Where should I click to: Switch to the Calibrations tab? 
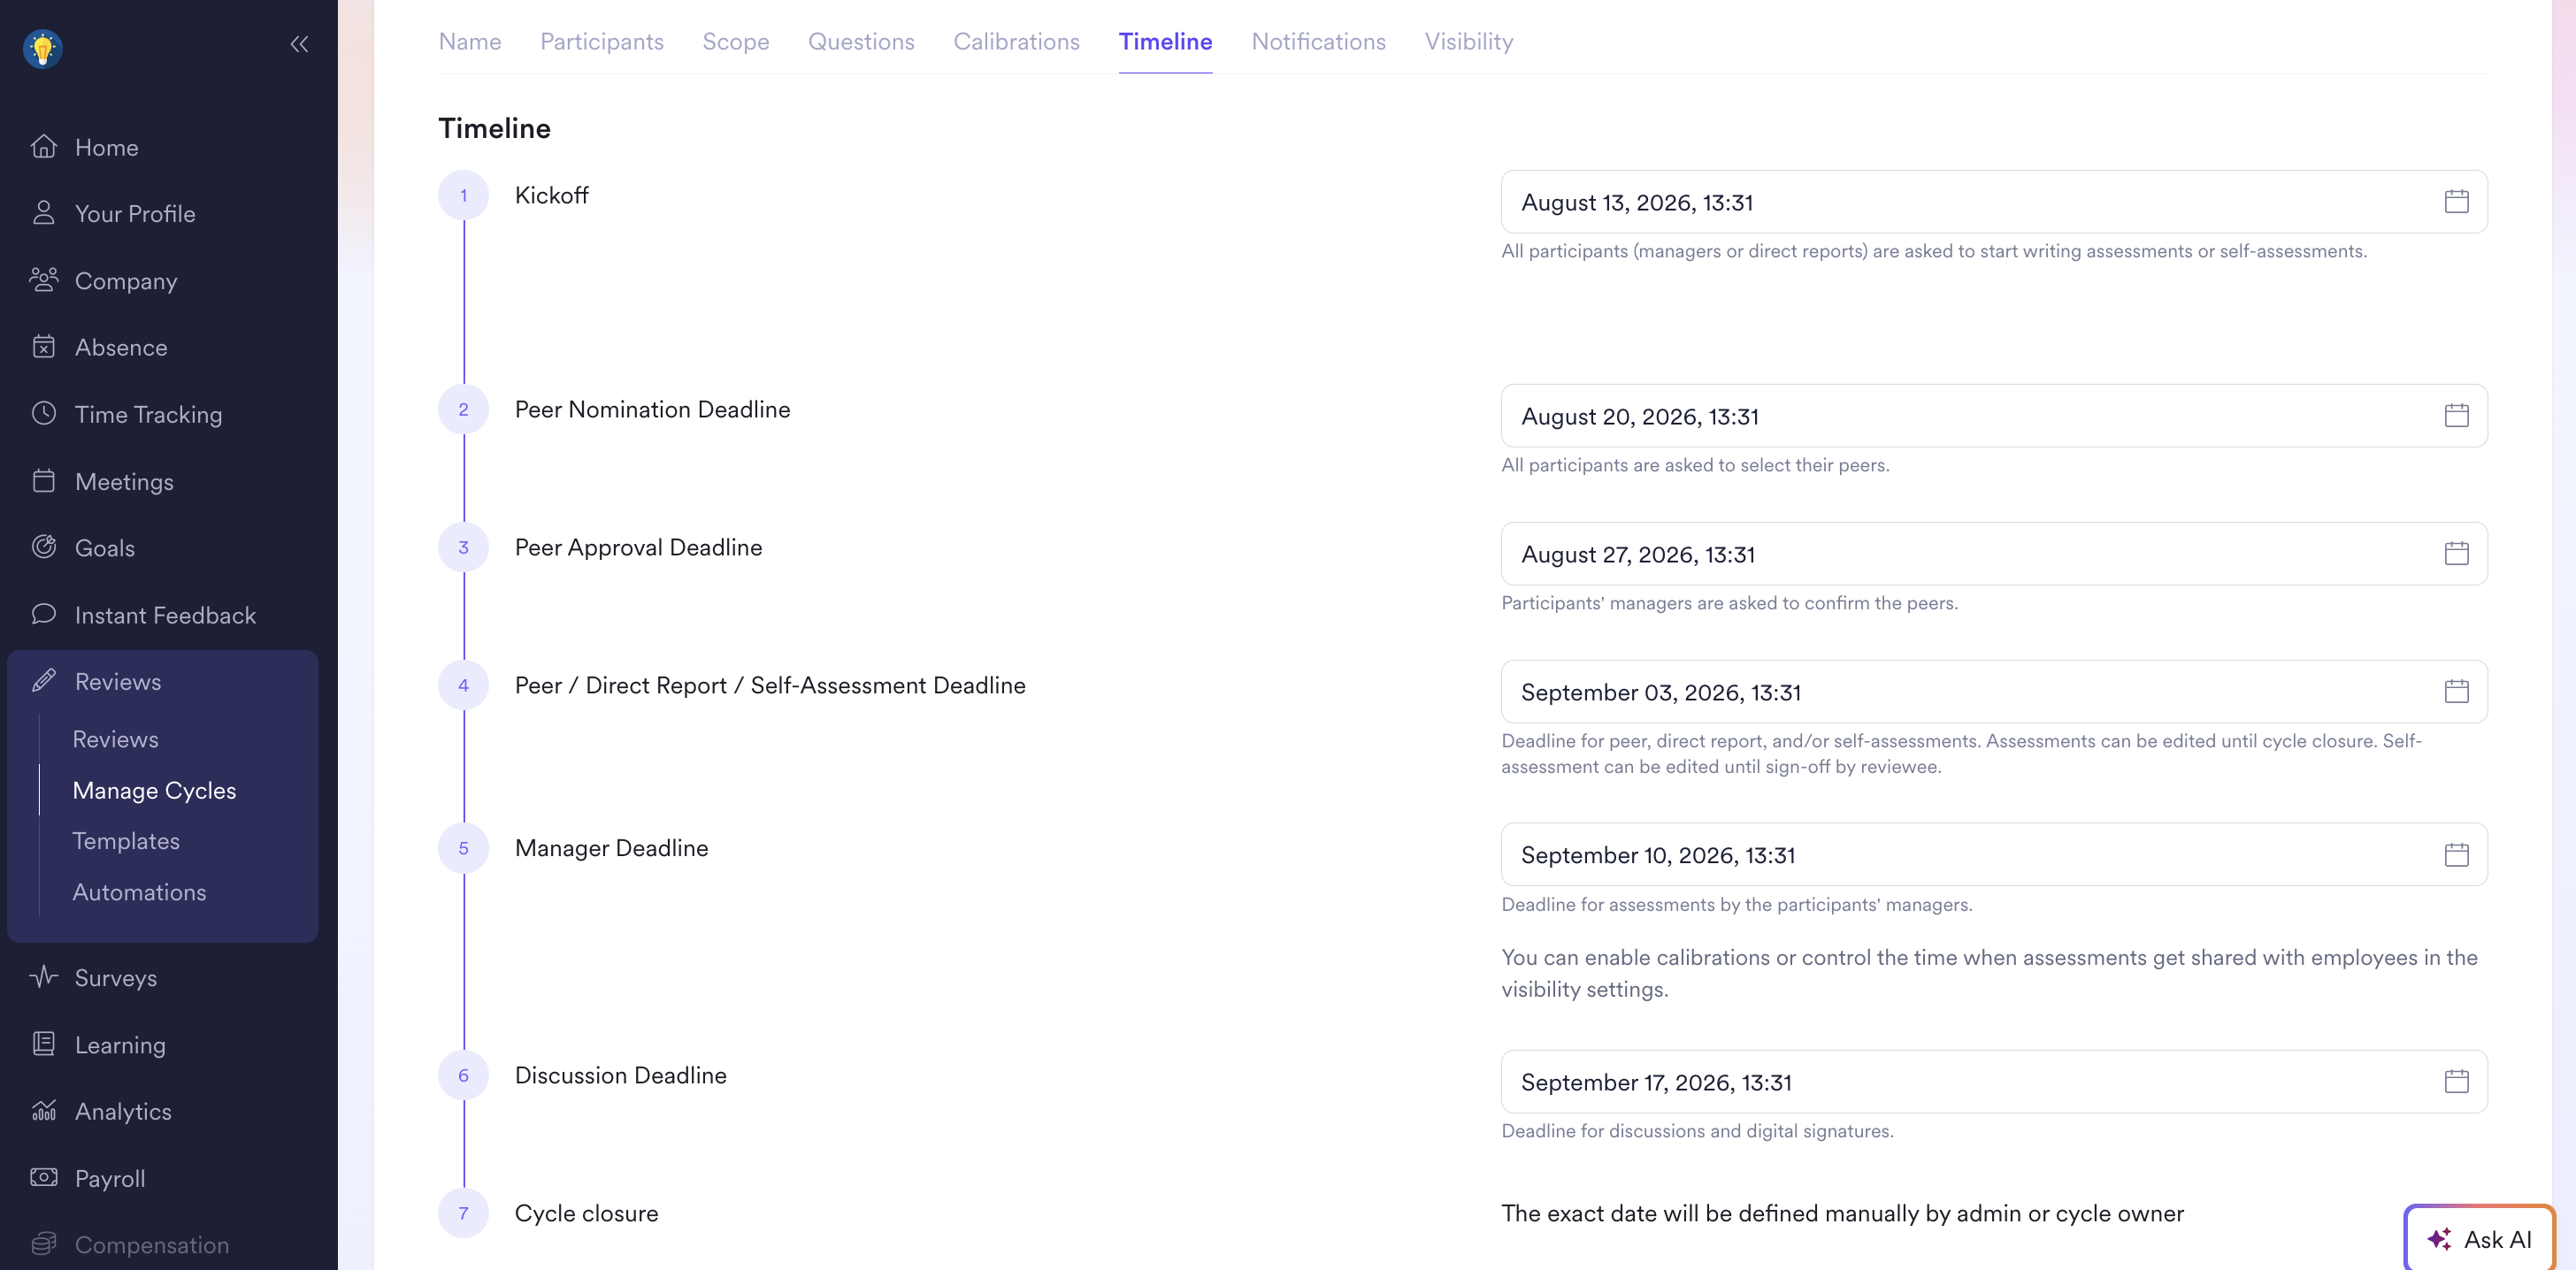click(x=1016, y=41)
